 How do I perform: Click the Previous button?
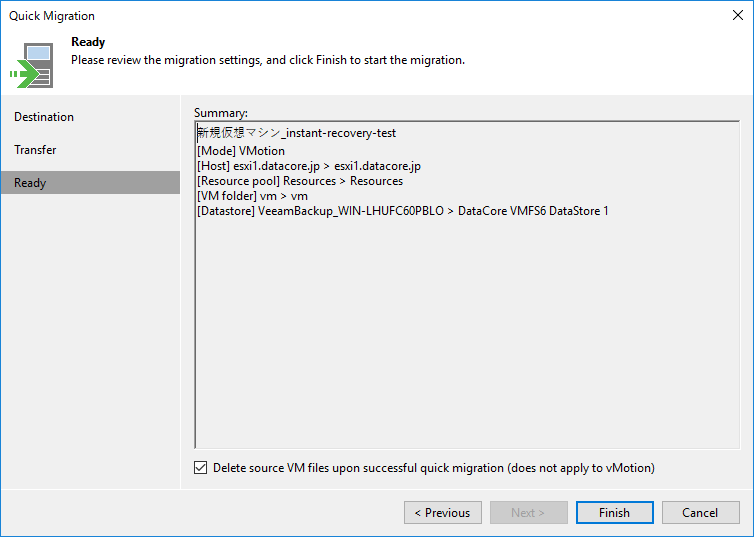pyautogui.click(x=443, y=512)
